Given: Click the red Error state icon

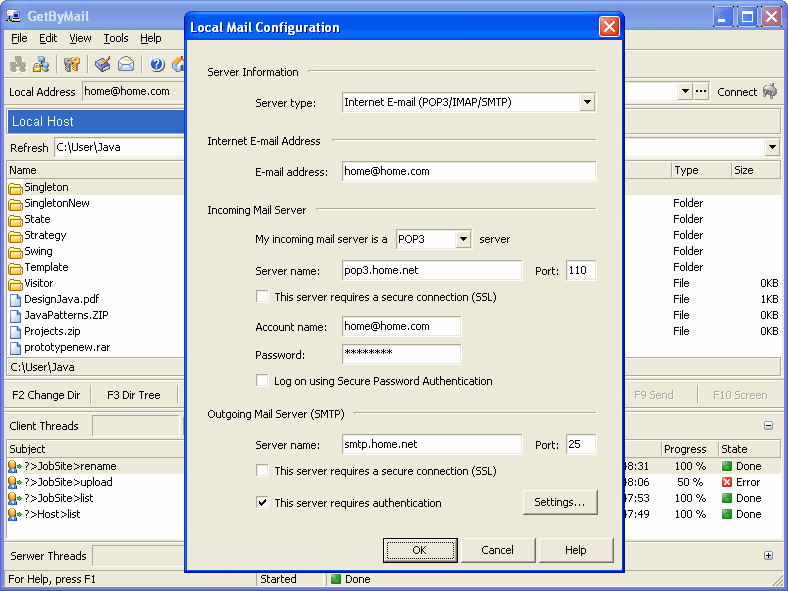Looking at the screenshot, I should point(727,482).
